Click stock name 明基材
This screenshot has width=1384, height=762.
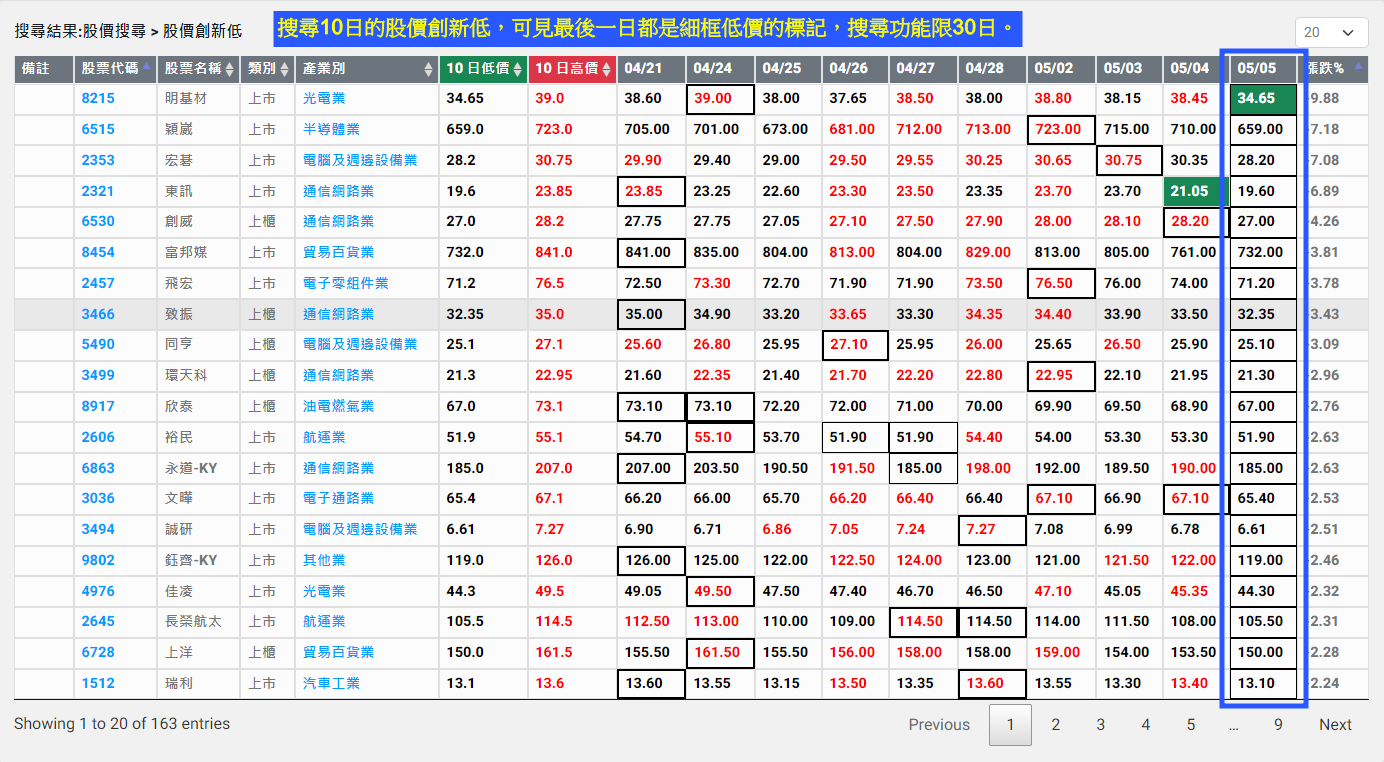186,99
